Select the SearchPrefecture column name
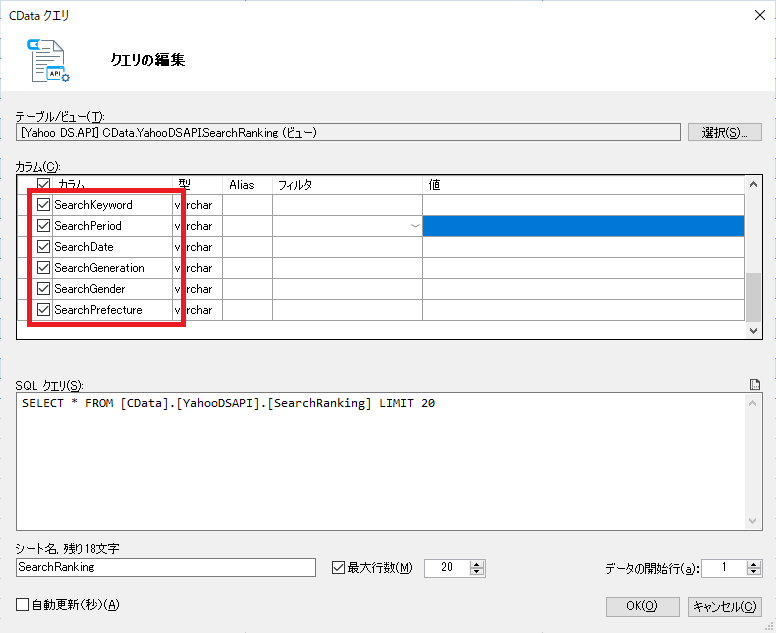 pyautogui.click(x=98, y=310)
